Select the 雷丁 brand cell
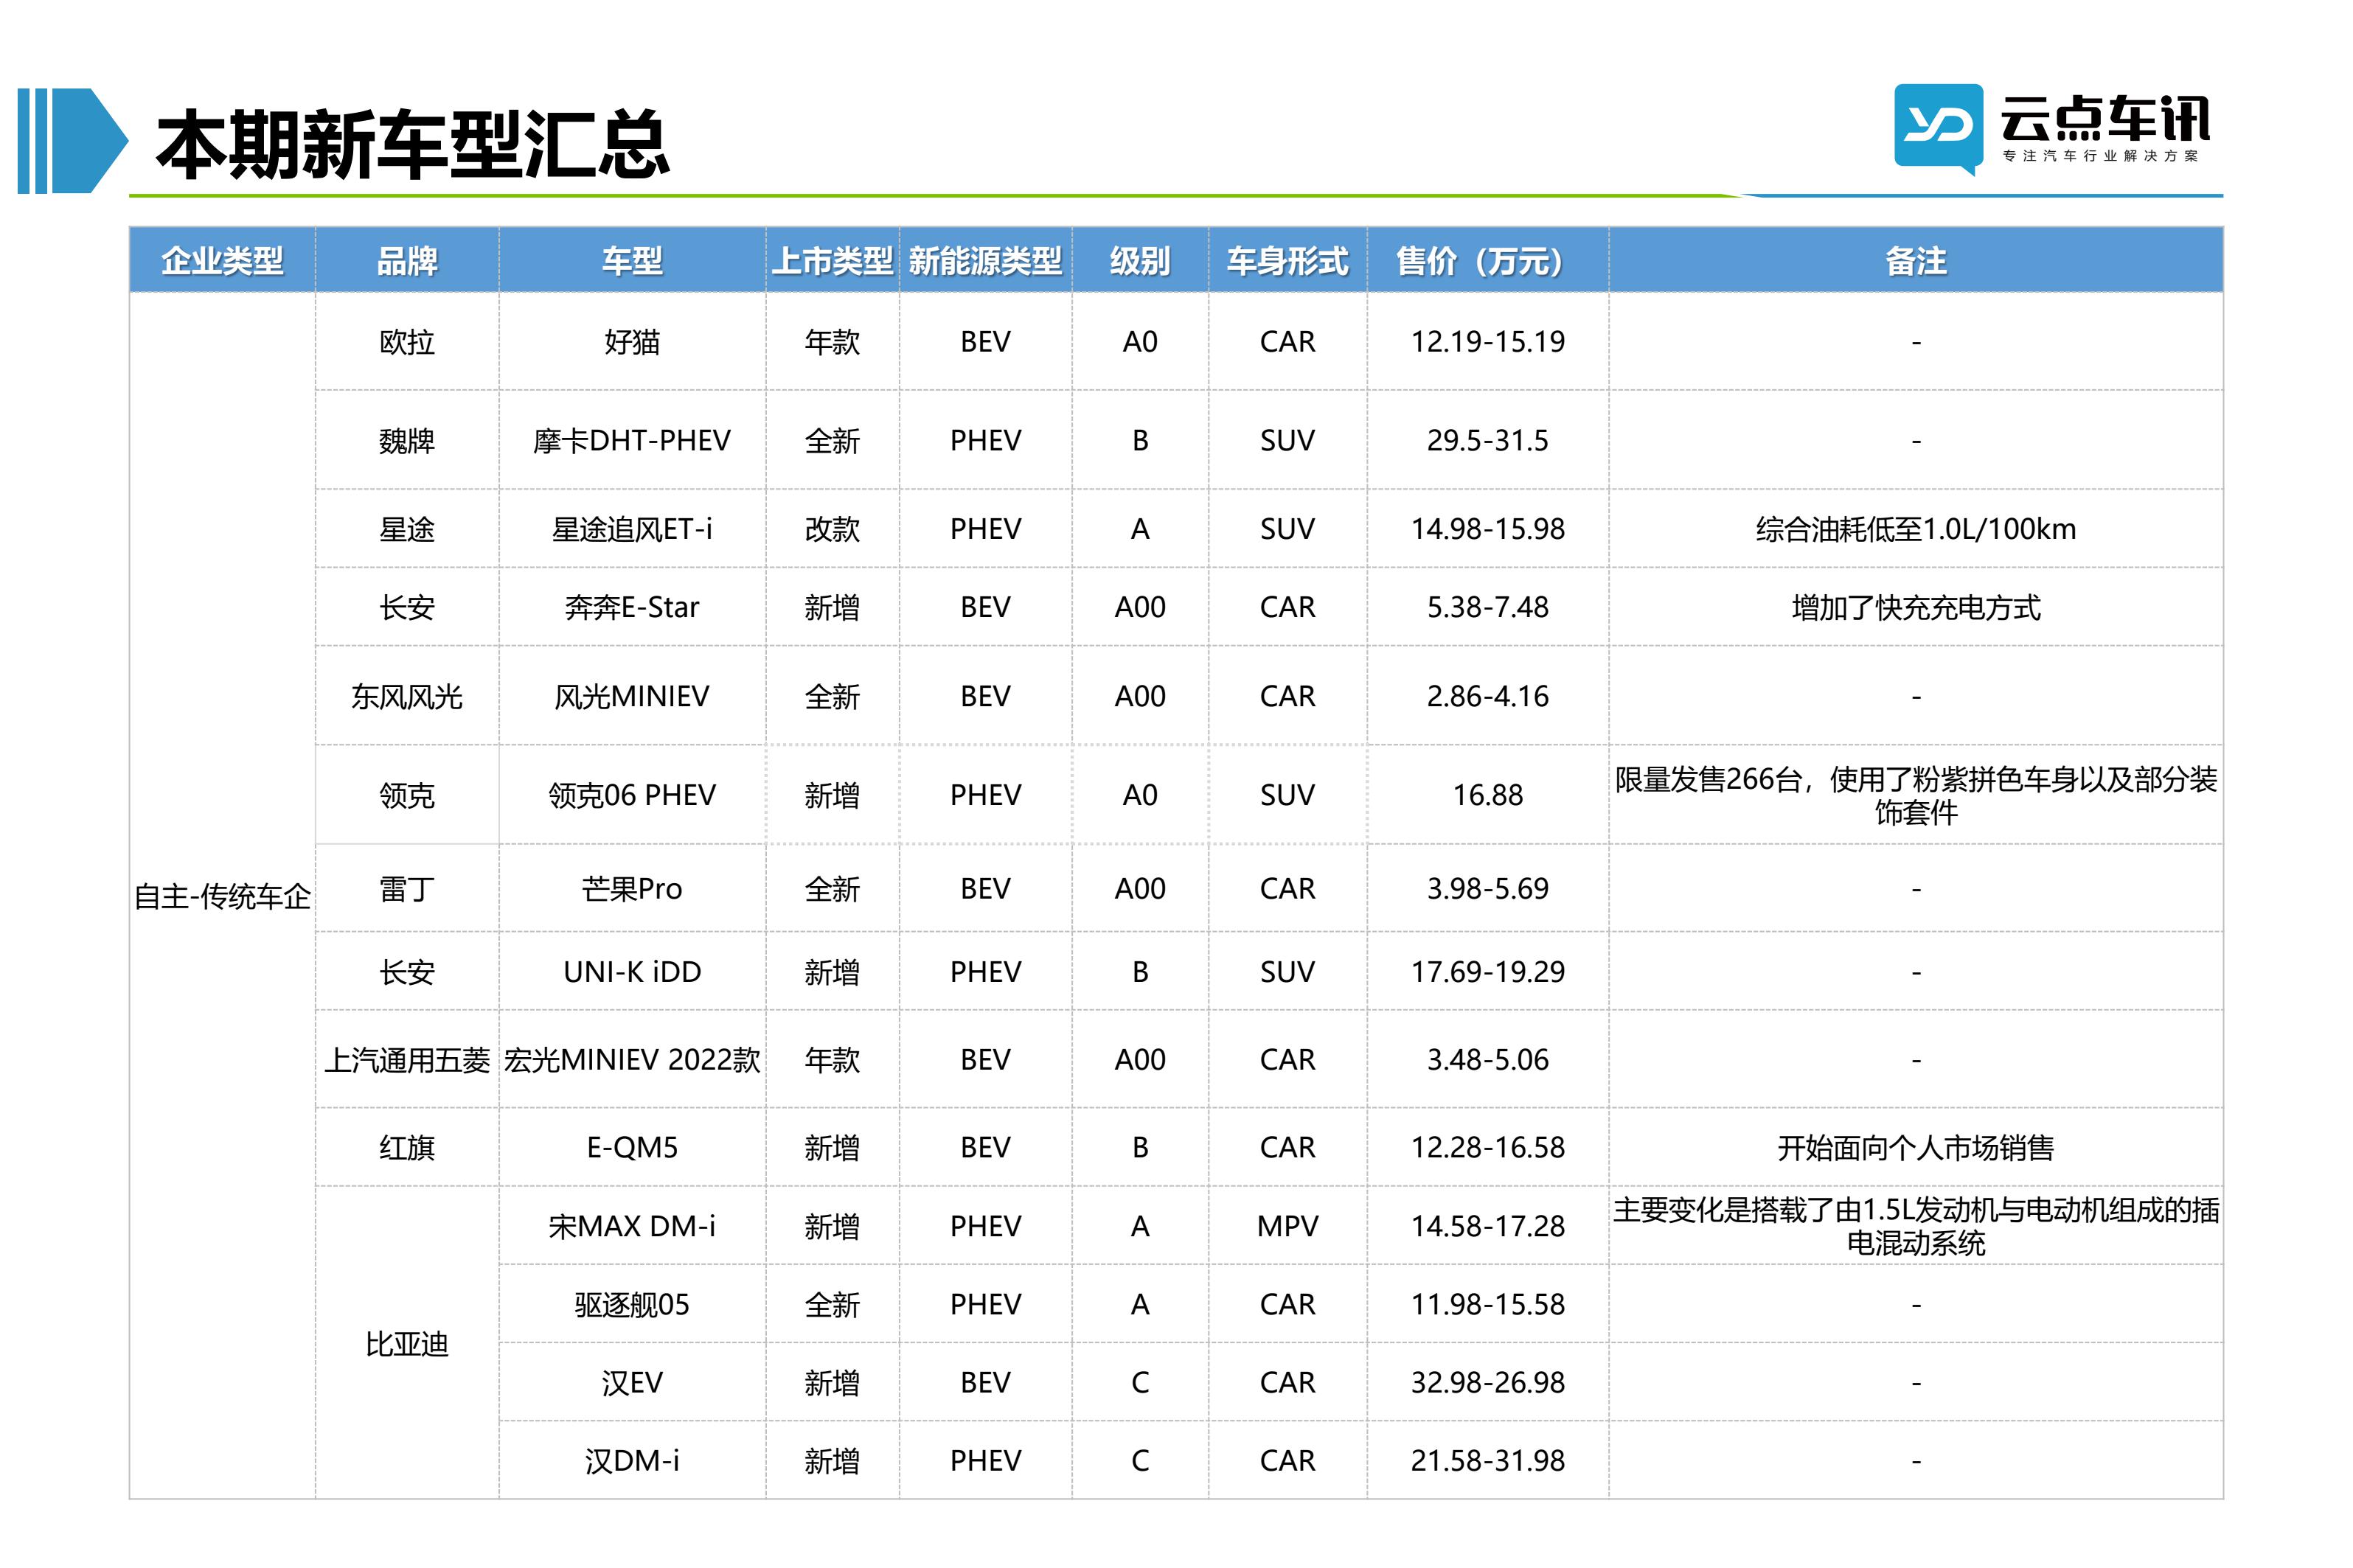 (407, 888)
